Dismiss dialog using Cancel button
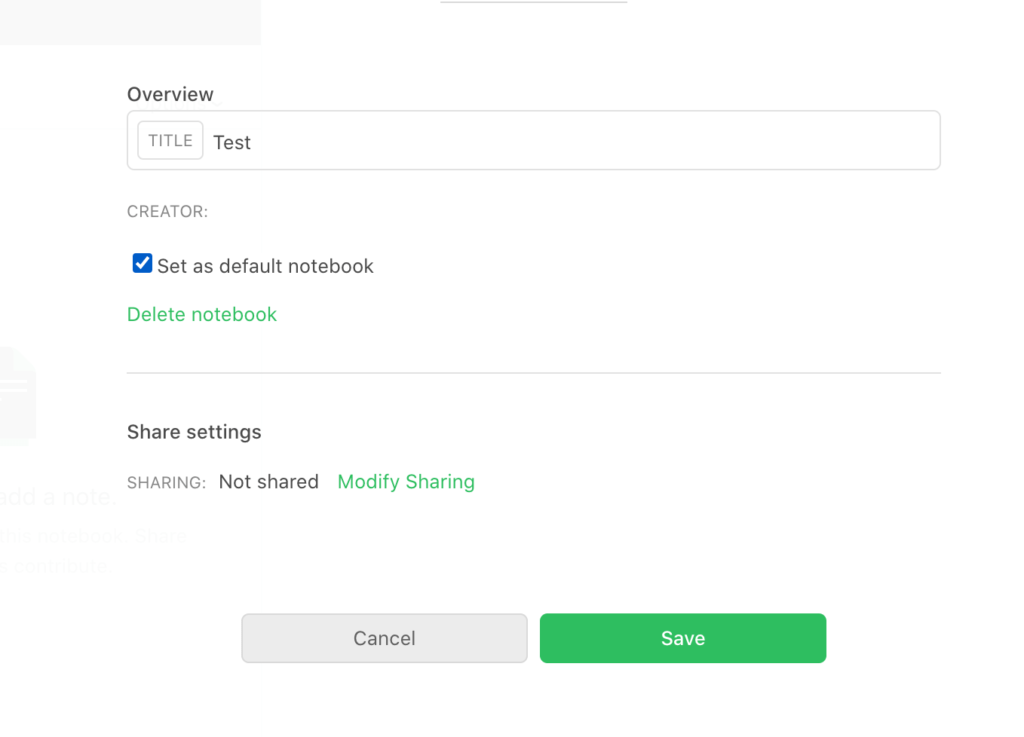The image size is (1024, 737). coord(384,638)
